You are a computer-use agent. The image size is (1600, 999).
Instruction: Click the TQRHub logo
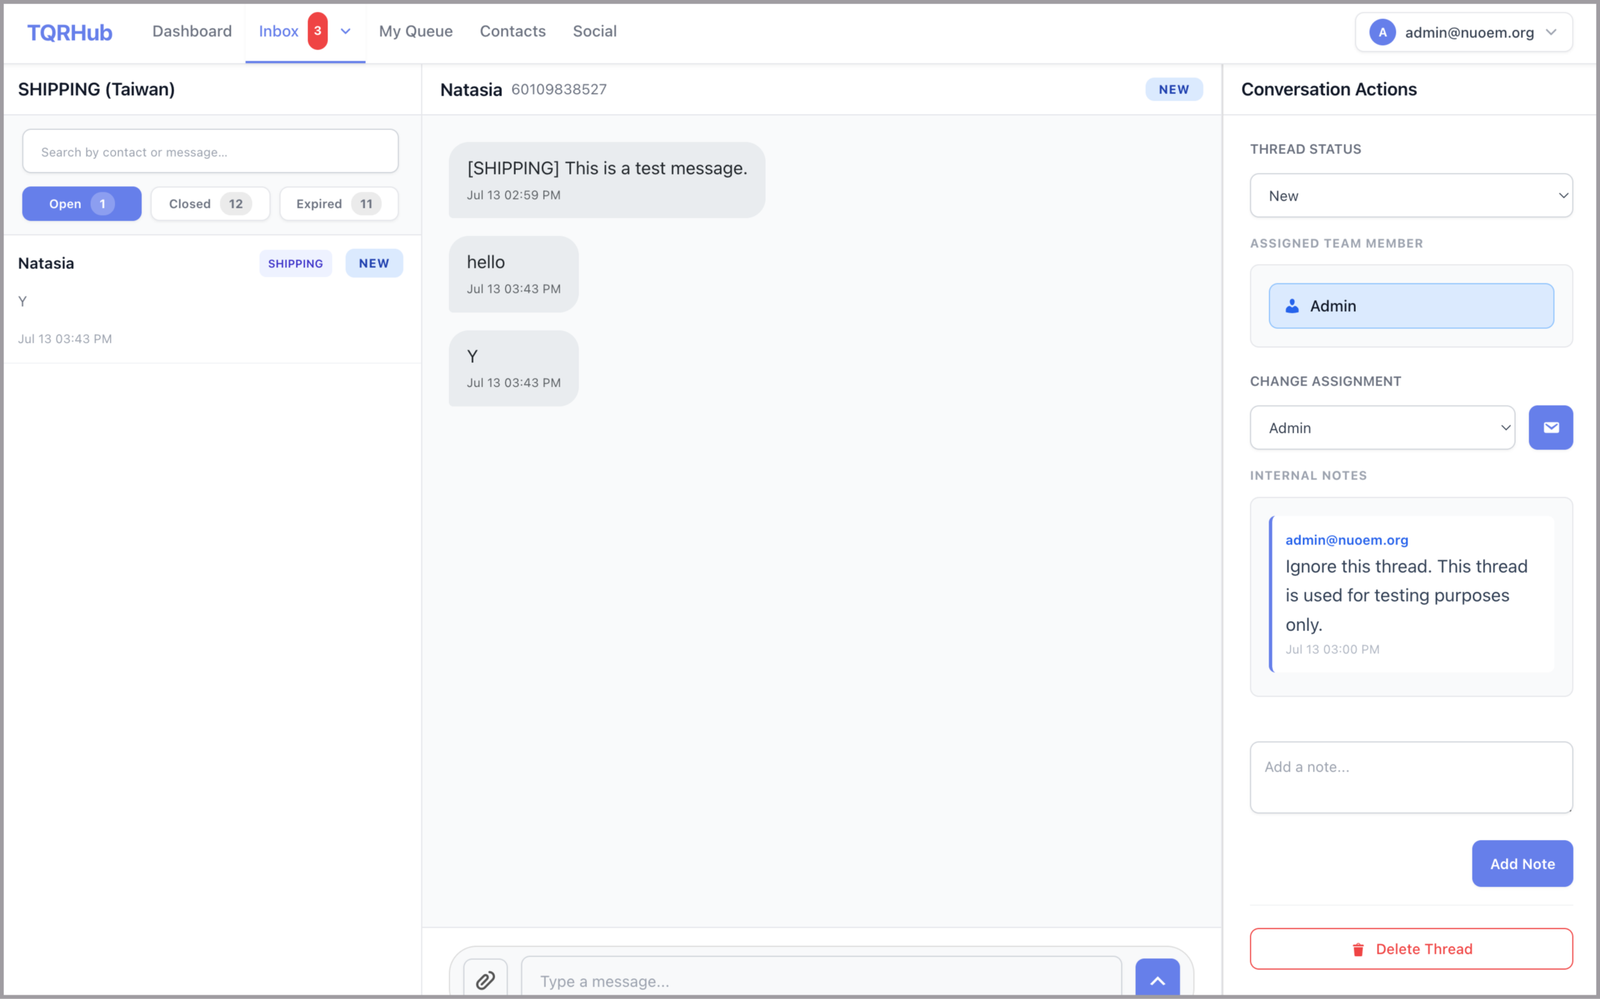[70, 32]
